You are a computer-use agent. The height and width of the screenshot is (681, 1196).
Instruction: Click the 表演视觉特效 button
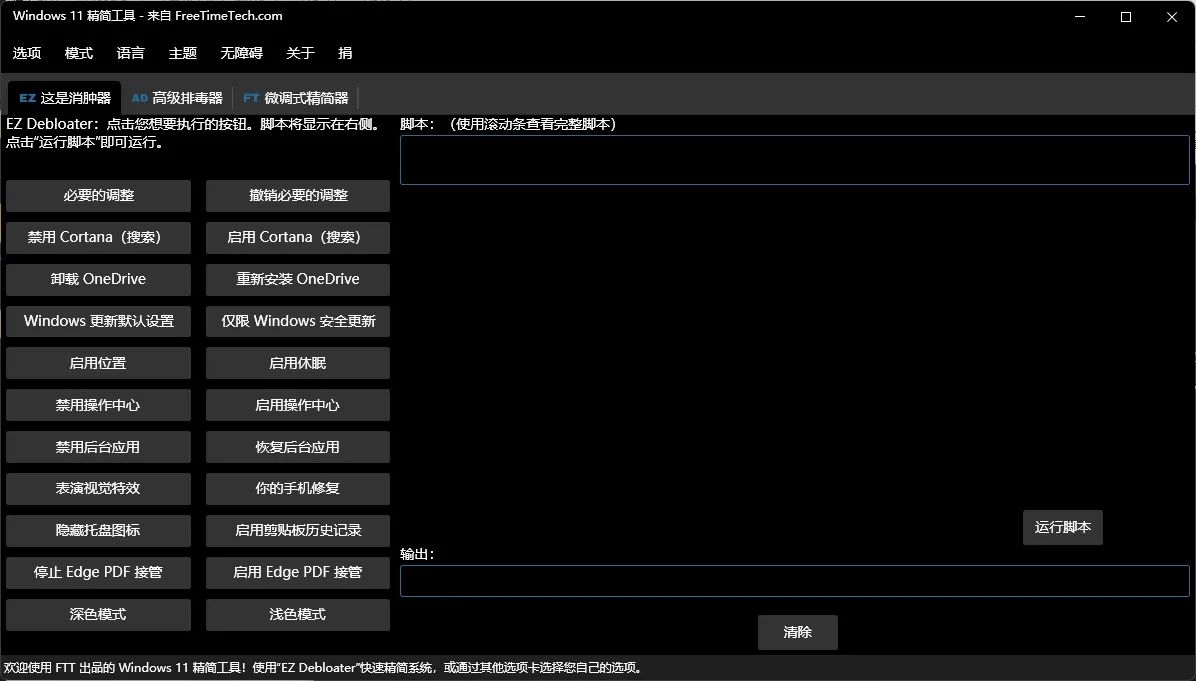pos(98,489)
